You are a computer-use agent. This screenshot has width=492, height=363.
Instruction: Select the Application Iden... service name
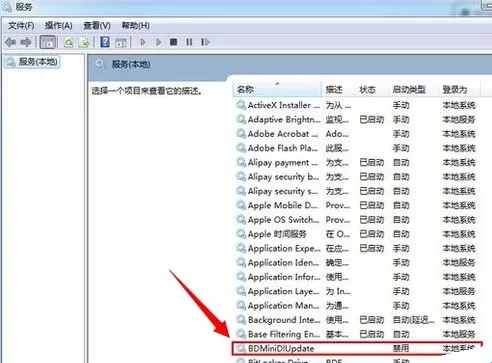[x=283, y=263]
